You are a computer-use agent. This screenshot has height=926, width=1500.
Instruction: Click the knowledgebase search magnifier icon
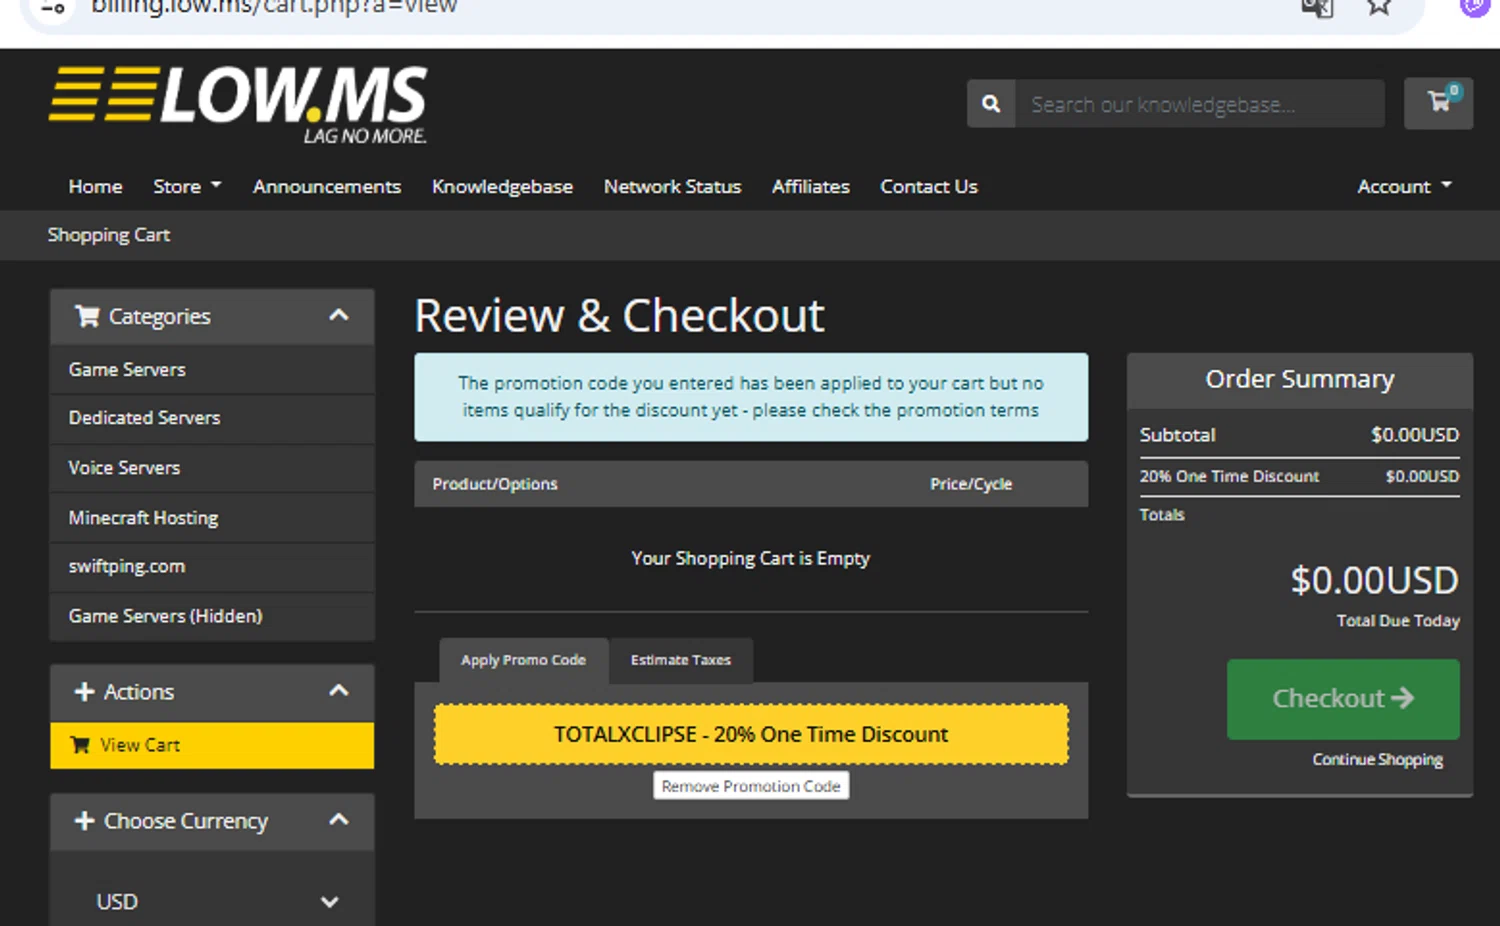coord(991,104)
